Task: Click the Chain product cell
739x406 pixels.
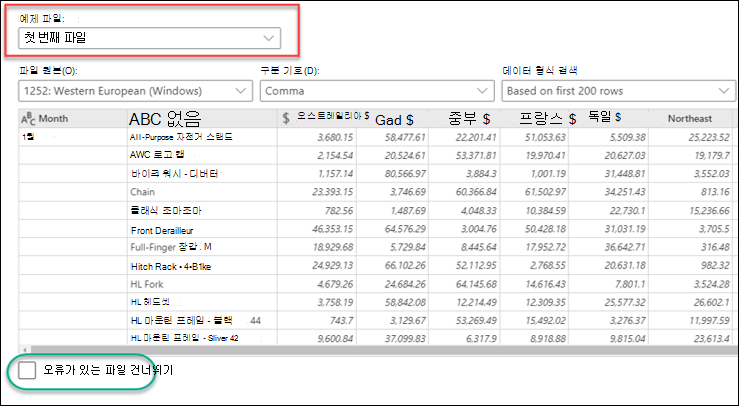Action: (x=202, y=192)
